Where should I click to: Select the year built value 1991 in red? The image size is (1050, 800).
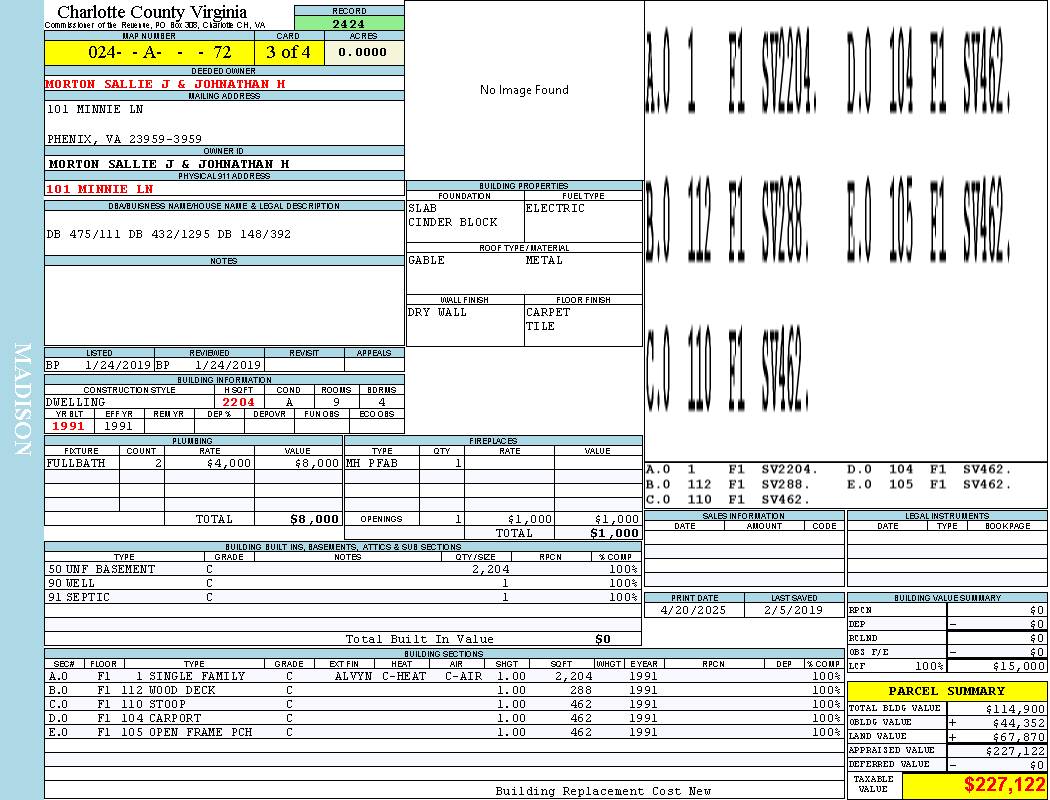pyautogui.click(x=68, y=426)
